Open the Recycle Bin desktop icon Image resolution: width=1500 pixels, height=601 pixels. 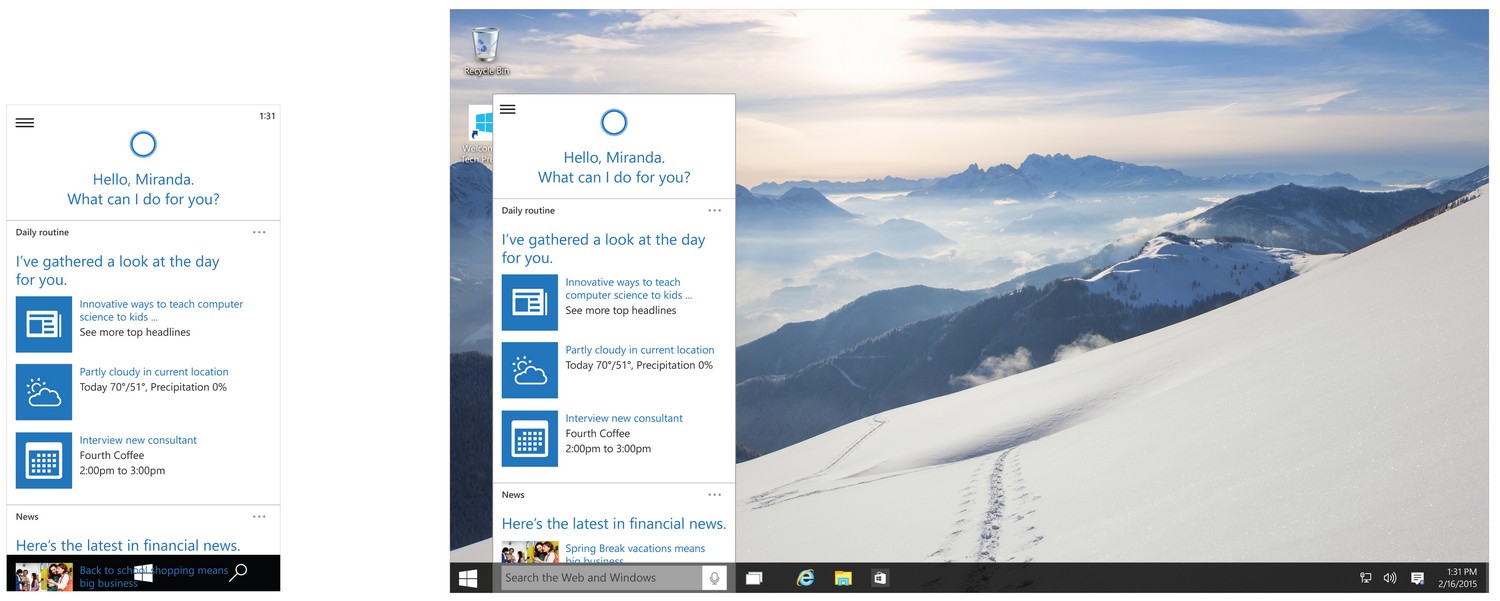[486, 52]
